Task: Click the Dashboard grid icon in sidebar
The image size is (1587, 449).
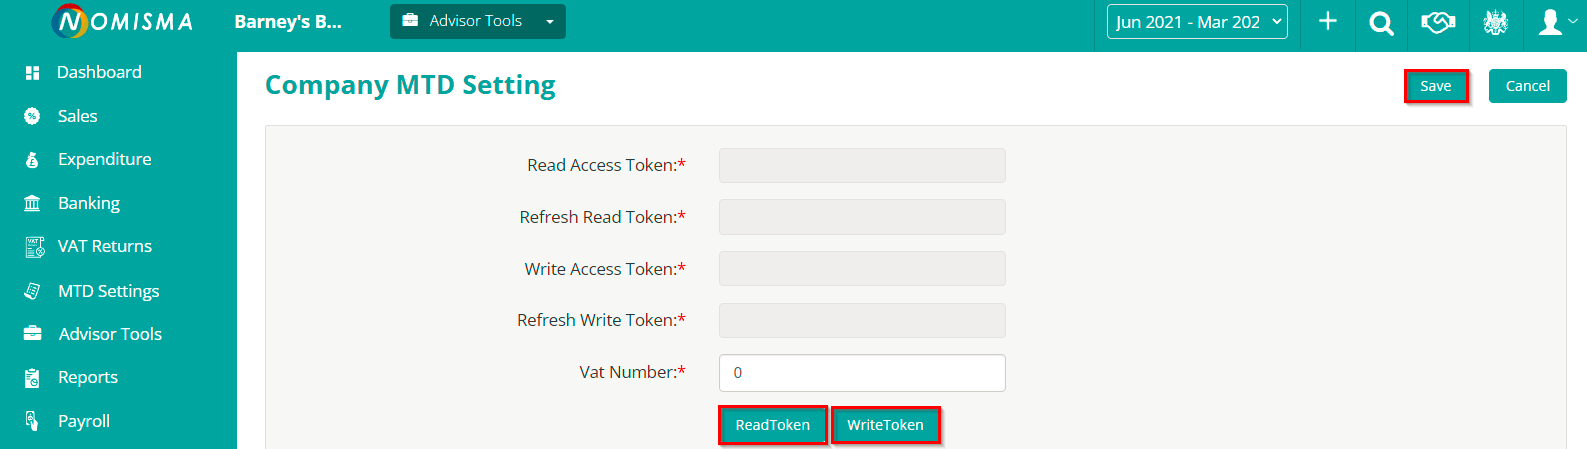Action: coord(32,73)
